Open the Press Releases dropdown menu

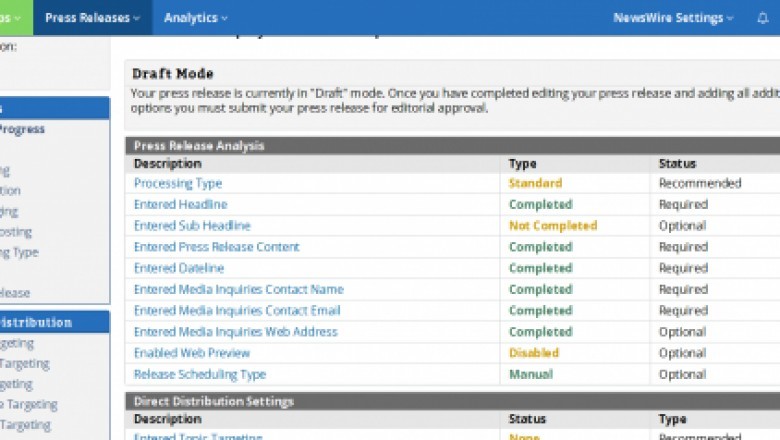92,18
